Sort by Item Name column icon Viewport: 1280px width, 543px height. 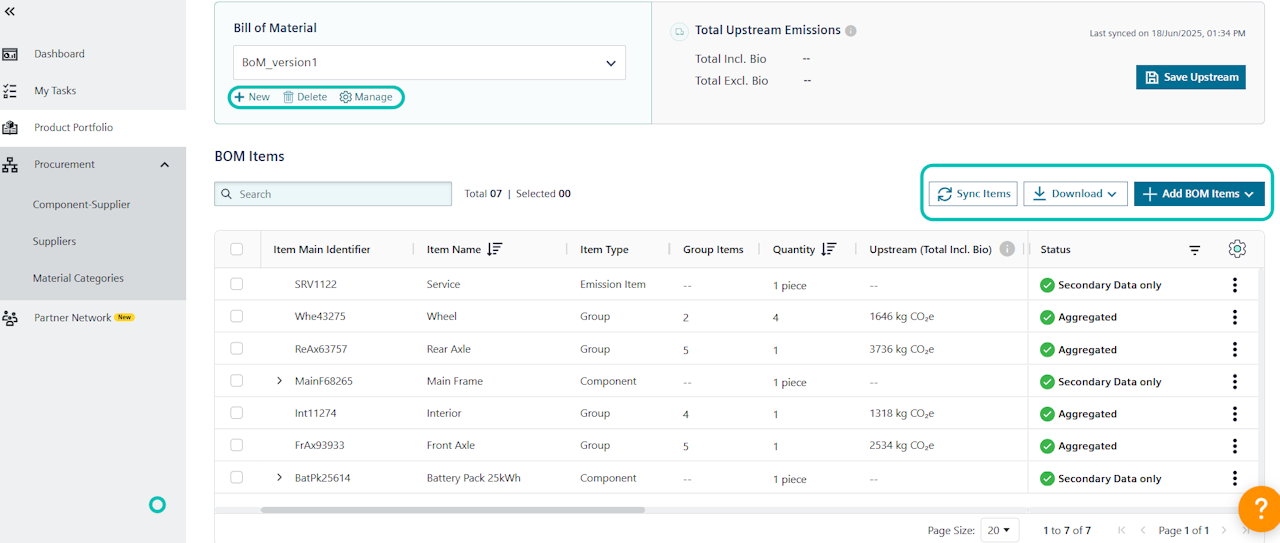(494, 249)
